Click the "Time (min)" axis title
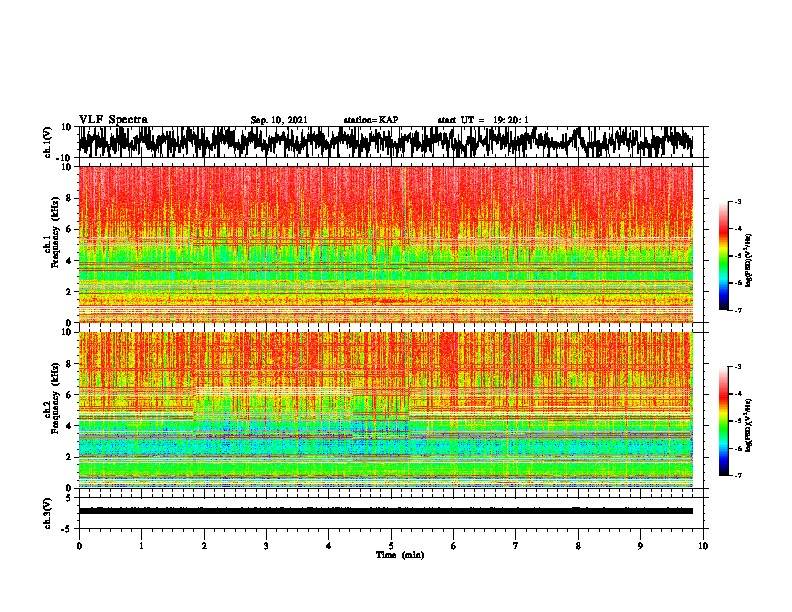The width and height of the screenshot is (792, 612). (400, 555)
